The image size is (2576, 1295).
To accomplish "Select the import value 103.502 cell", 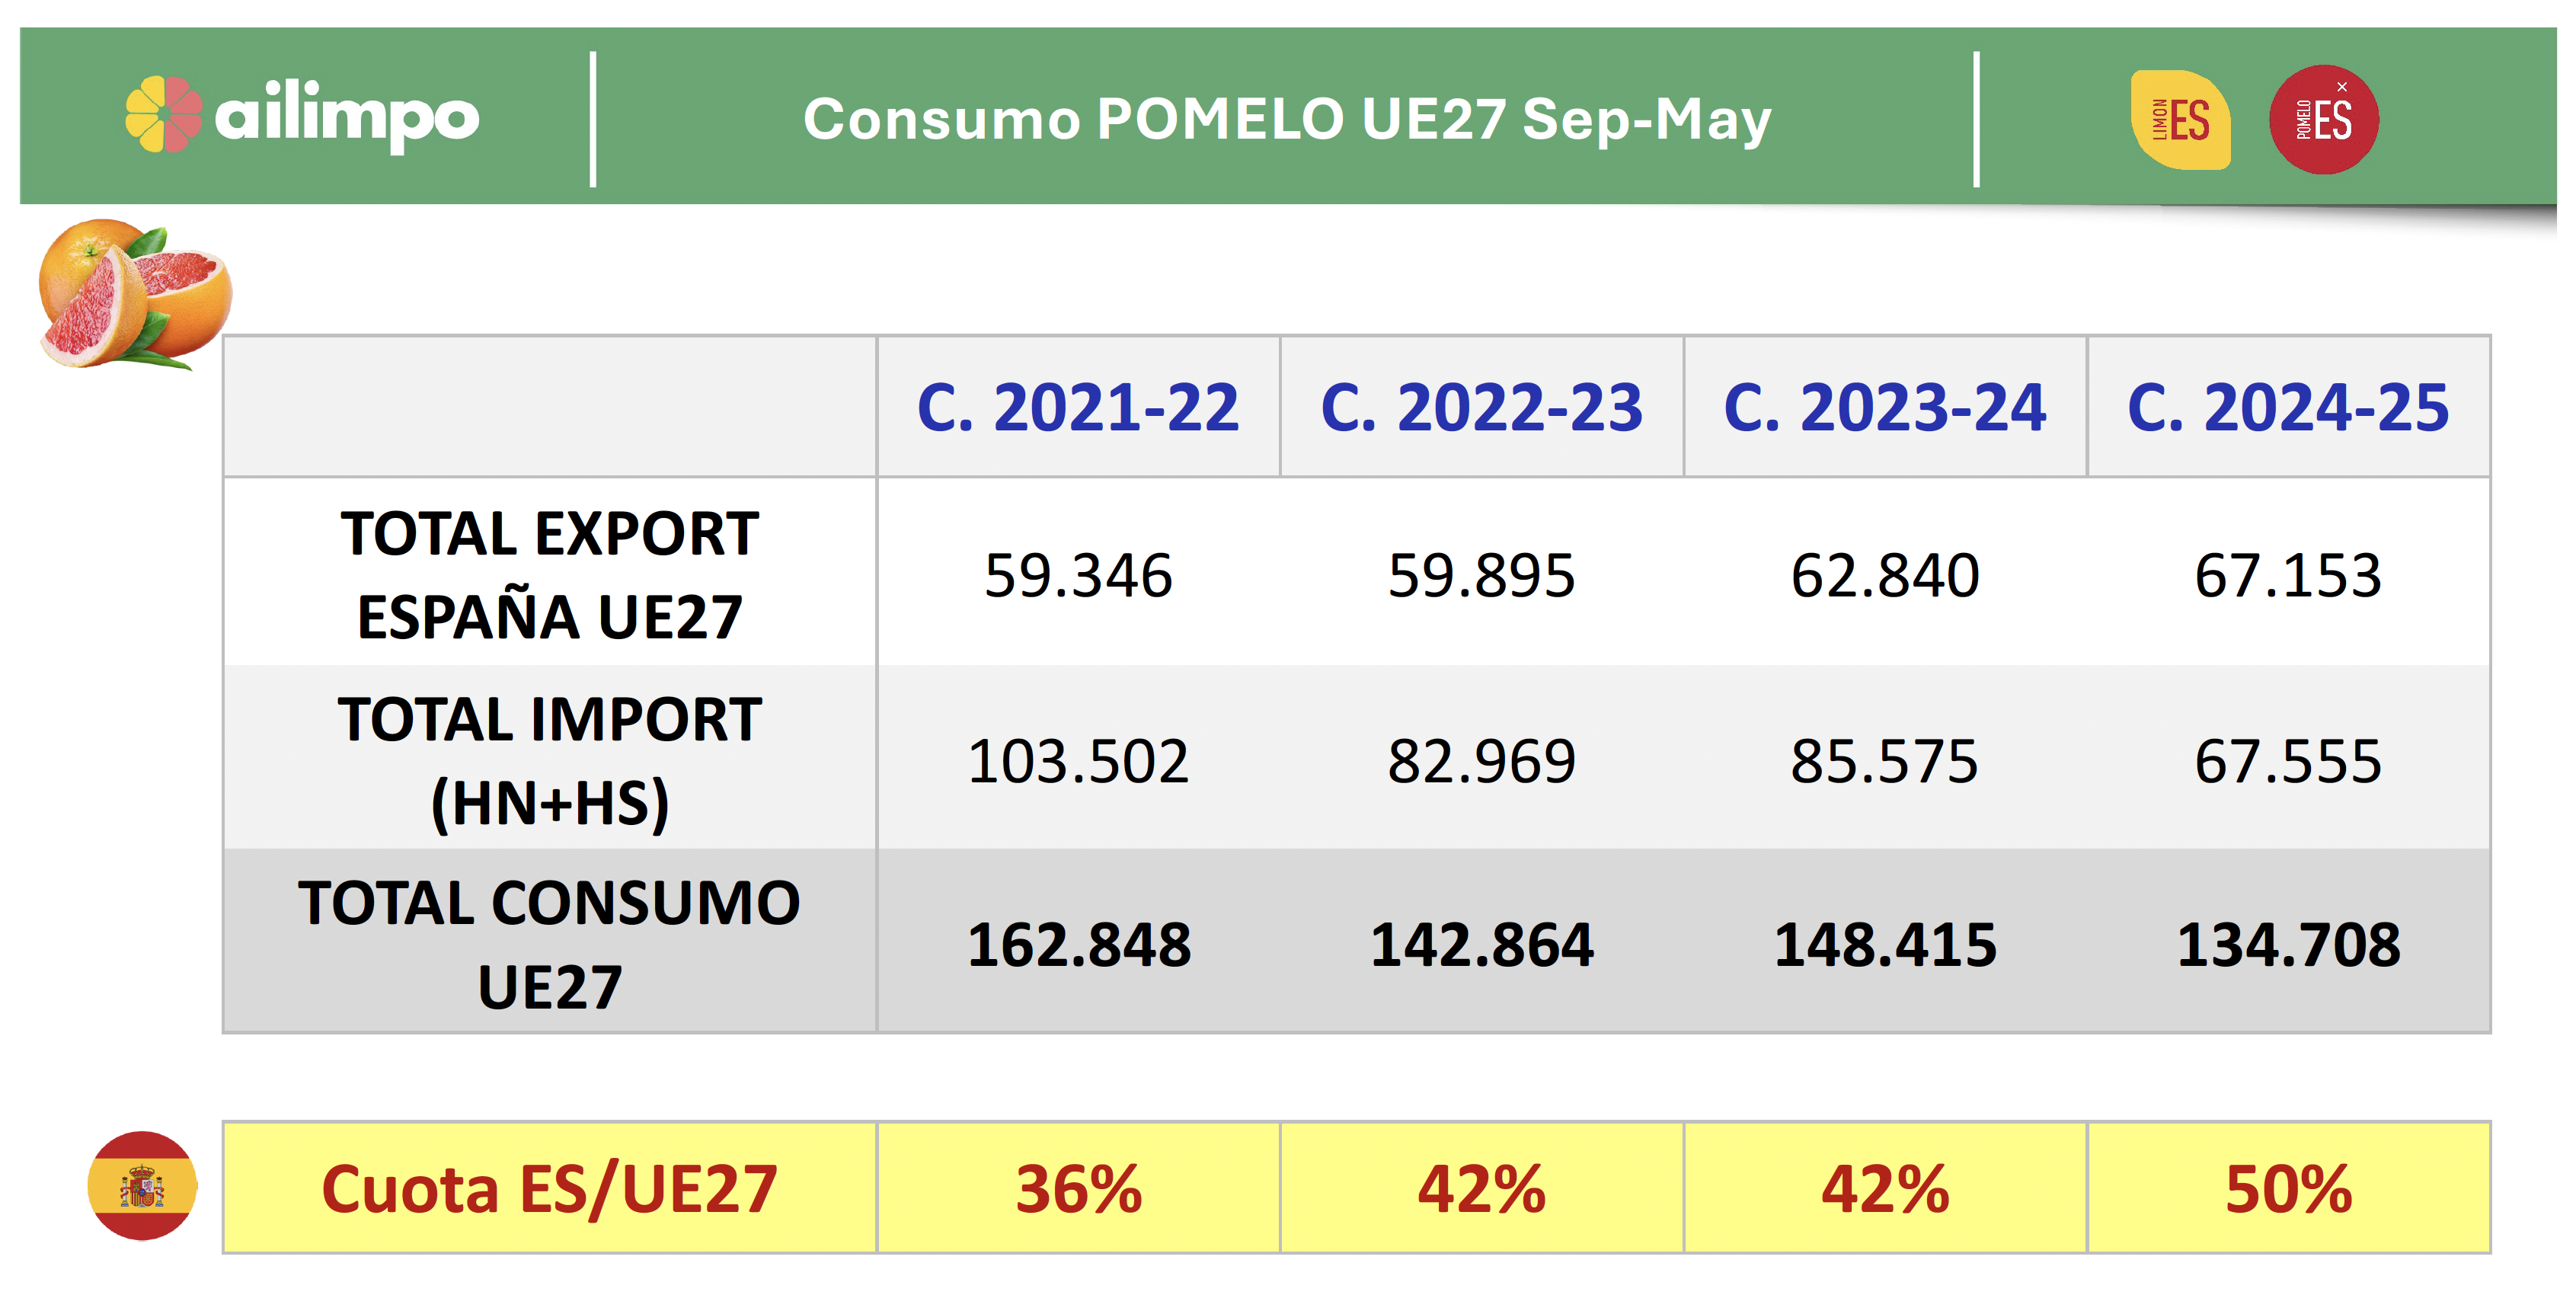I will pos(1078,761).
